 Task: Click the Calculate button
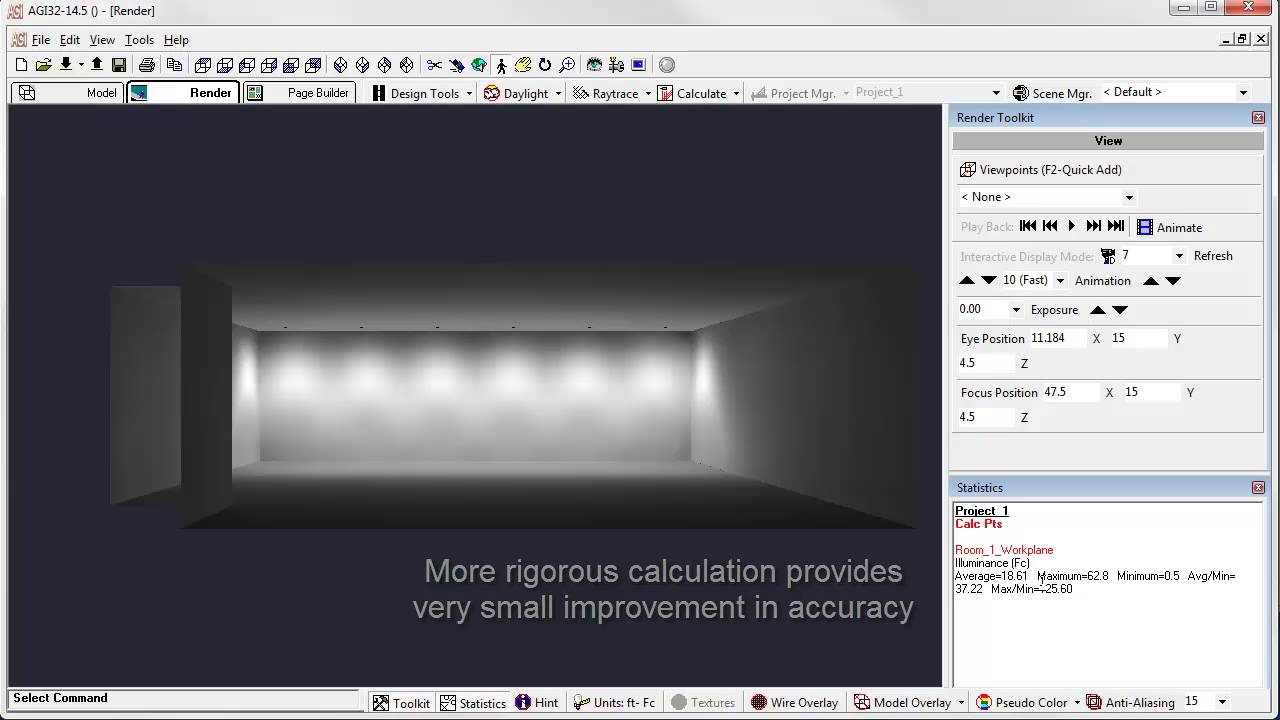692,94
